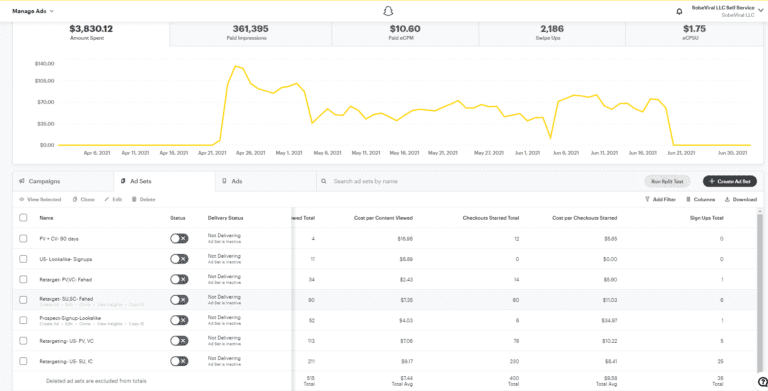
Task: Check the Retarget- SU,SC- Fahad checkbox
Action: pos(23,299)
